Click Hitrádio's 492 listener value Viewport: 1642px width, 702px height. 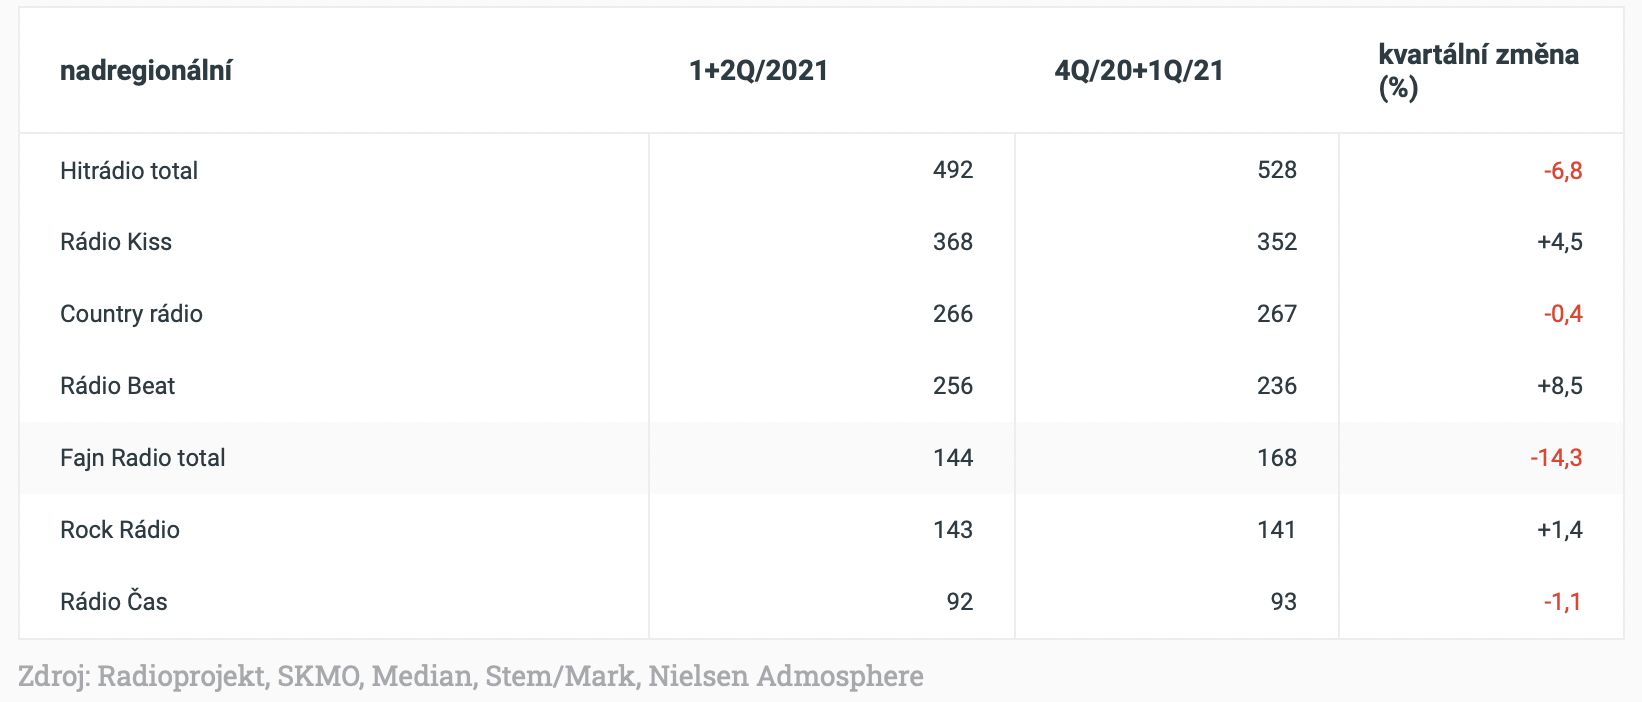952,170
